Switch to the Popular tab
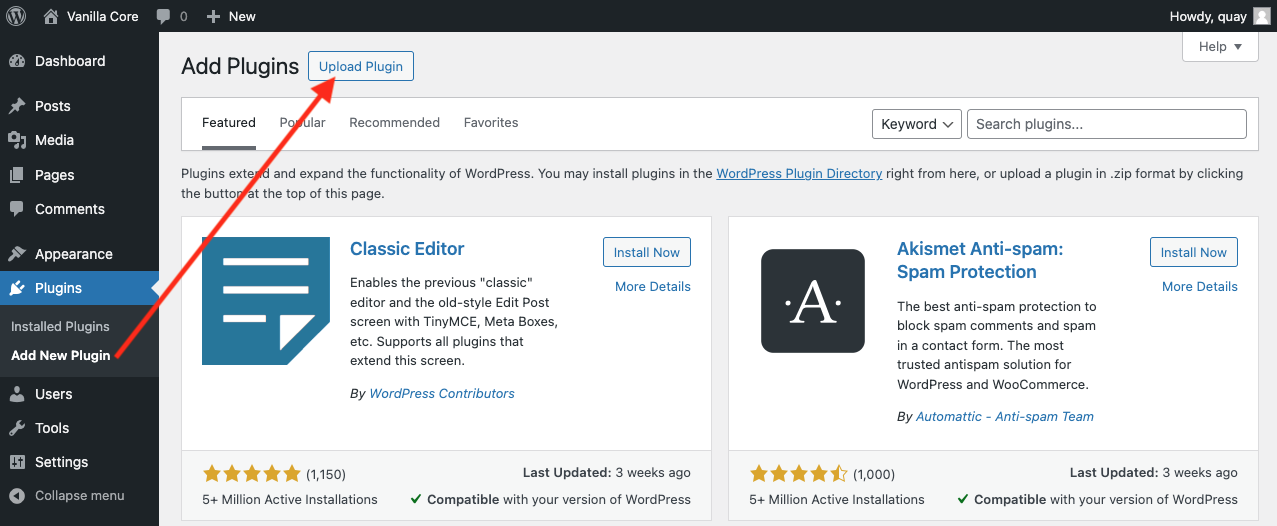Viewport: 1277px width, 526px height. coord(303,122)
